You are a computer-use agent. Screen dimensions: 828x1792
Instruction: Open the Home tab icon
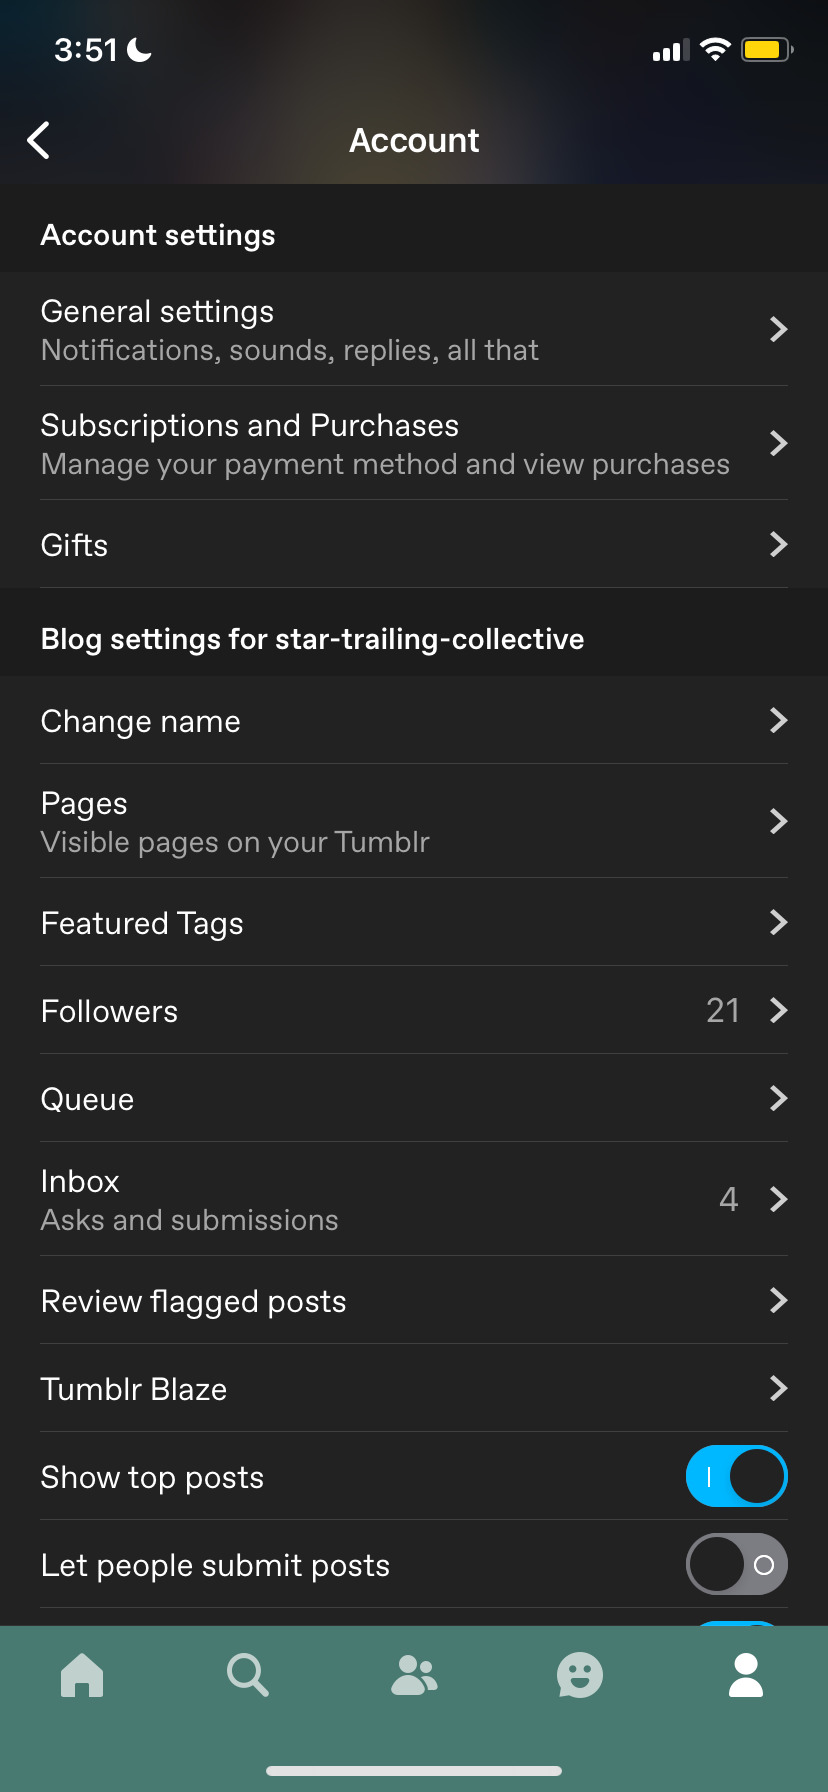(x=82, y=1675)
